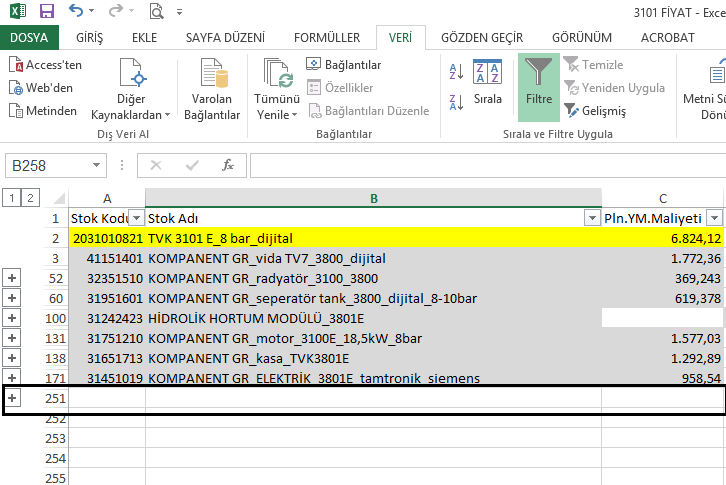The image size is (726, 485).
Task: Switch to the SAYFA DÜZENİ tab
Action: point(225,38)
